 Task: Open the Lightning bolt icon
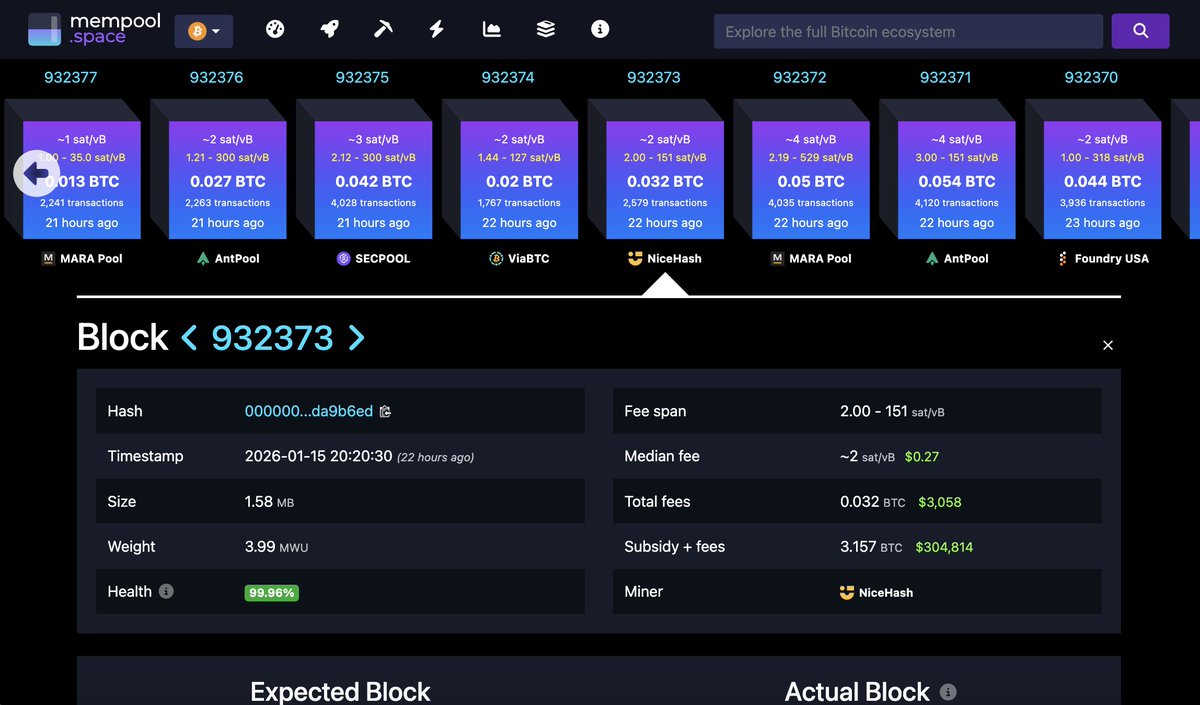[437, 30]
